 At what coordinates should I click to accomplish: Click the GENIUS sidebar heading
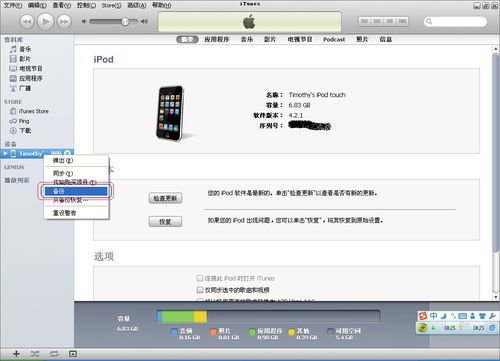pyautogui.click(x=14, y=167)
